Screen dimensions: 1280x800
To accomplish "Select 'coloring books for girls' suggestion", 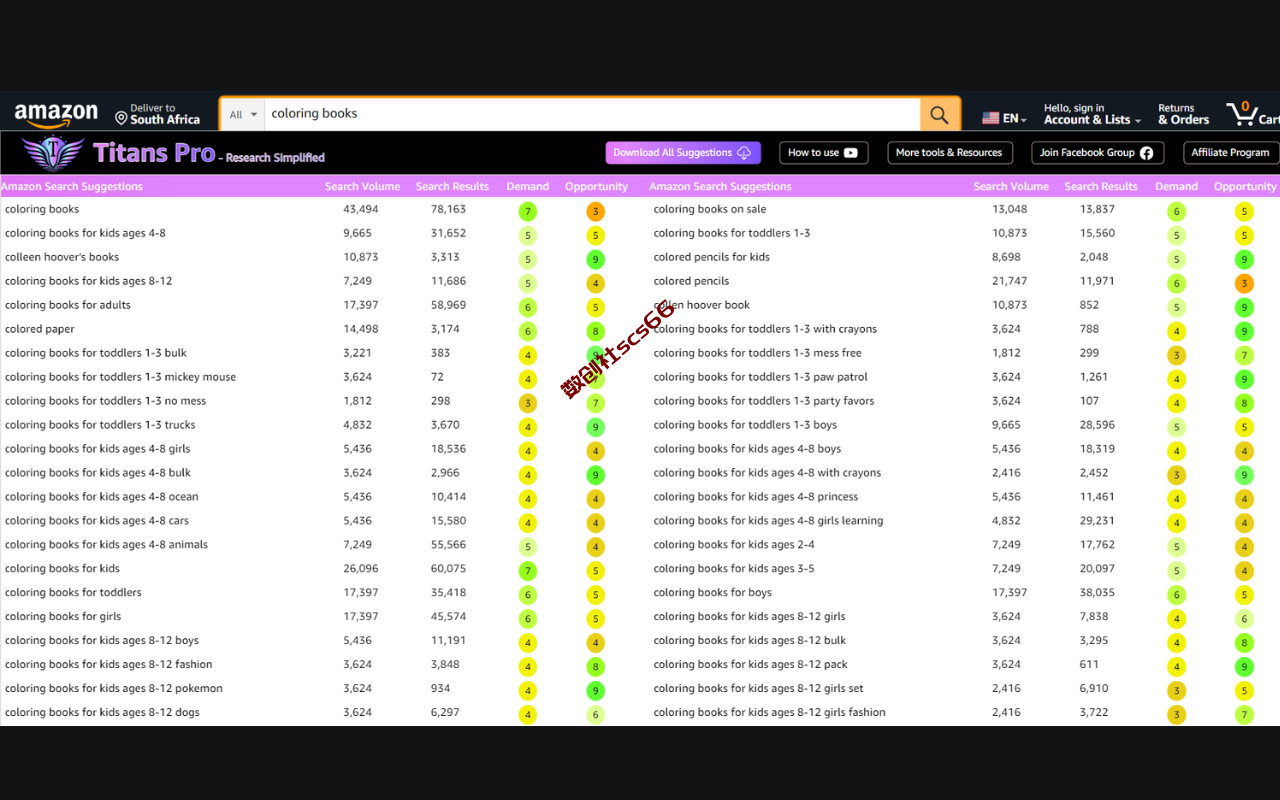I will (x=63, y=617).
